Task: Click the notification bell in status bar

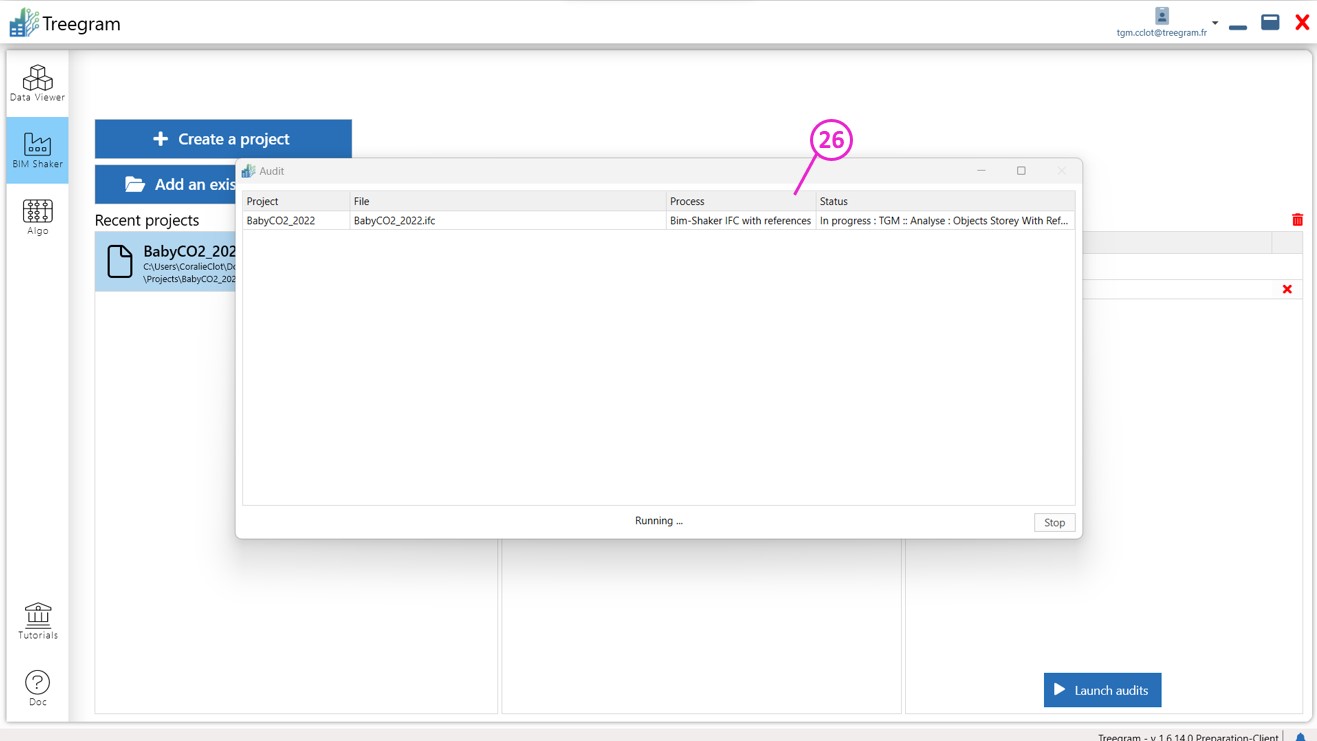Action: [1300, 737]
